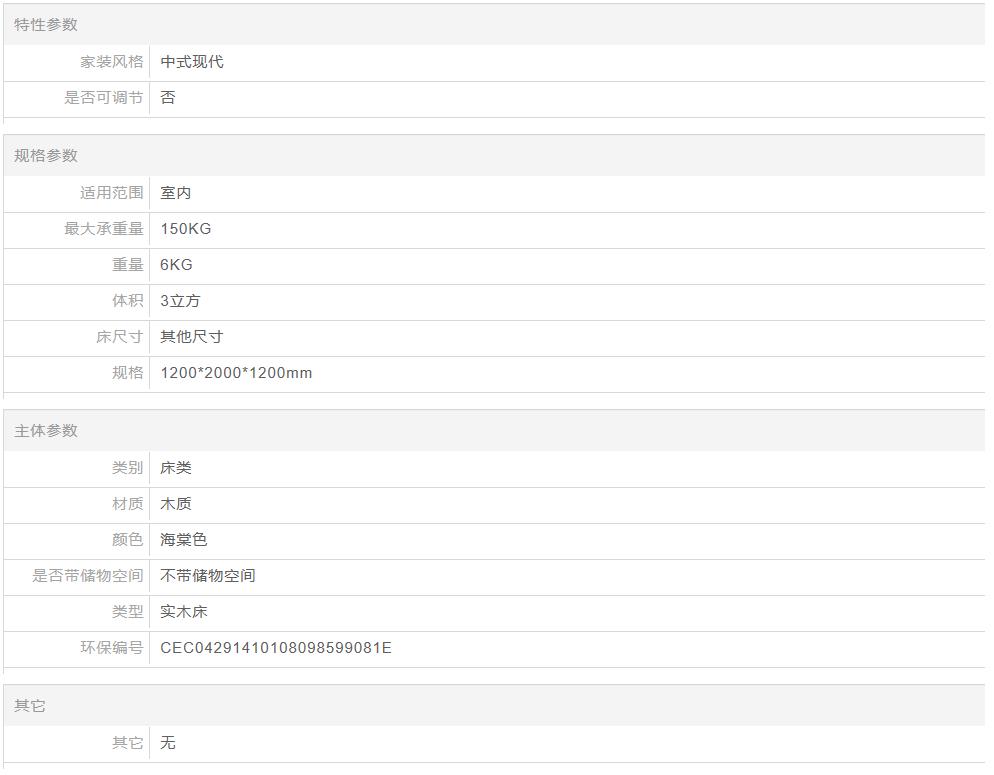Select the 木质 material value
Screen dimensions: 994x775
176,504
